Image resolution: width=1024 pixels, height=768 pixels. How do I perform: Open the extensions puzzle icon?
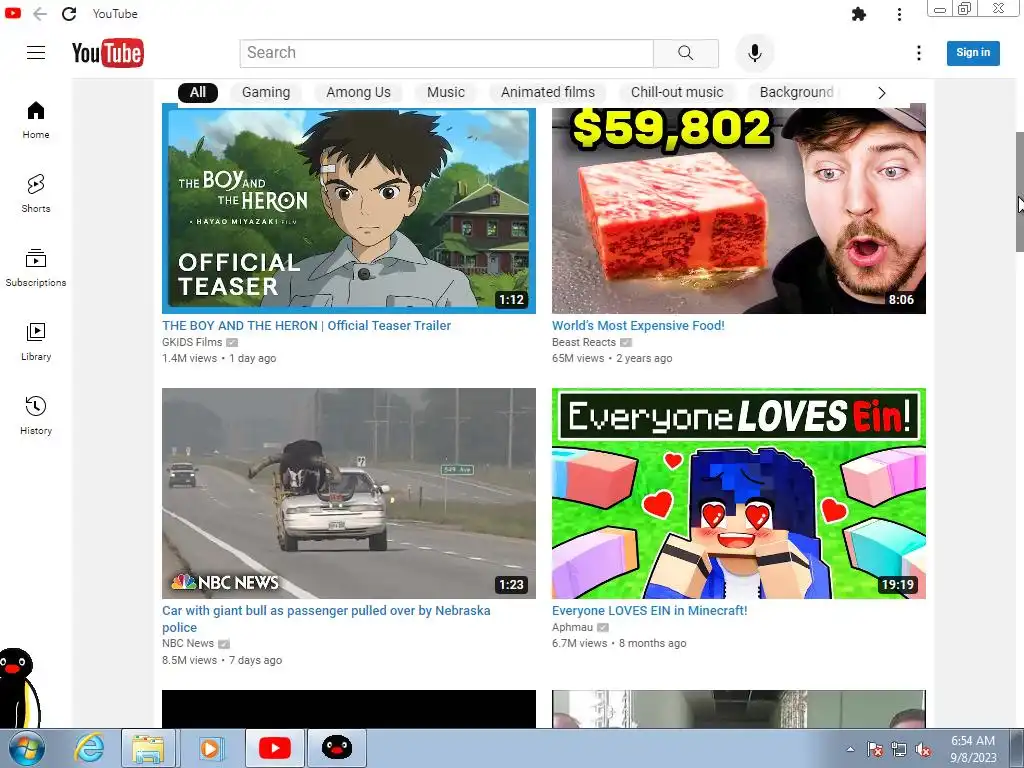(859, 14)
